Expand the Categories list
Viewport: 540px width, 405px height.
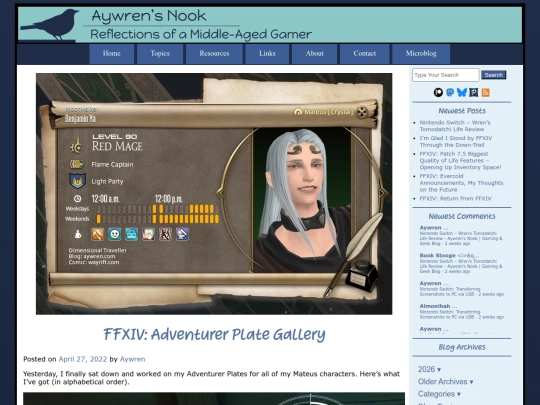tap(439, 394)
